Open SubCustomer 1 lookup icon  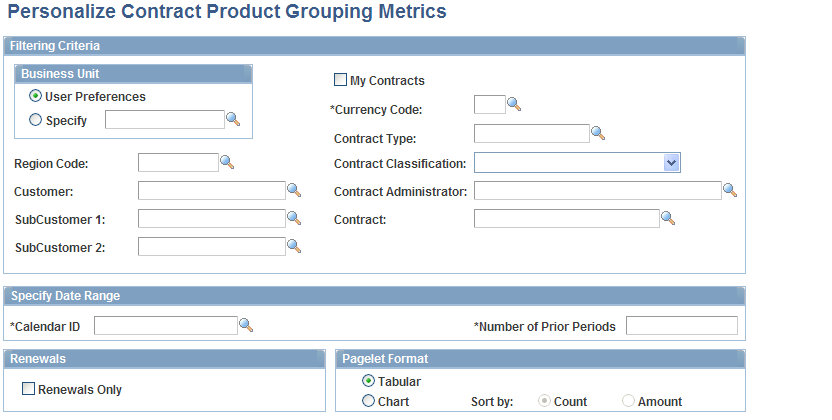click(x=294, y=218)
